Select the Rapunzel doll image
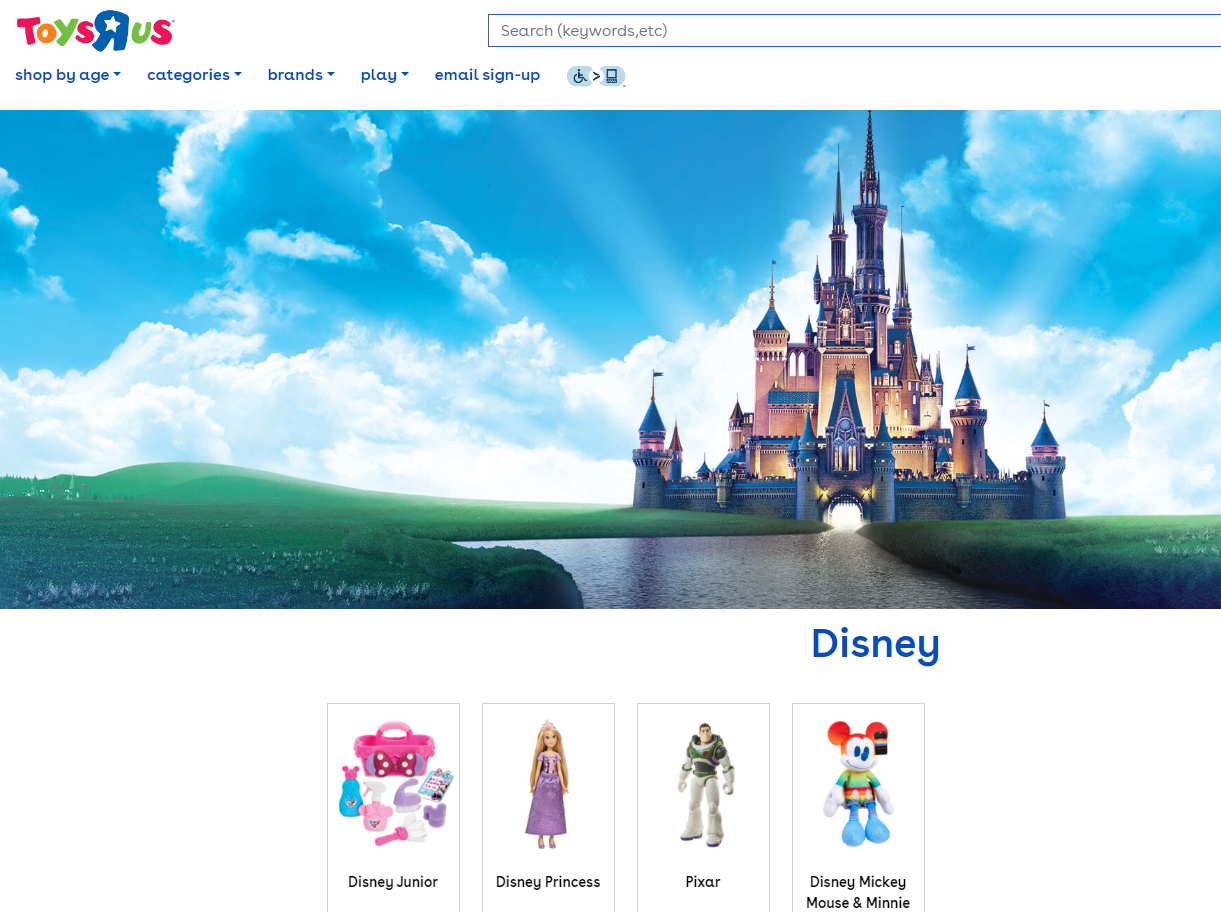The image size is (1221, 912). pyautogui.click(x=547, y=785)
